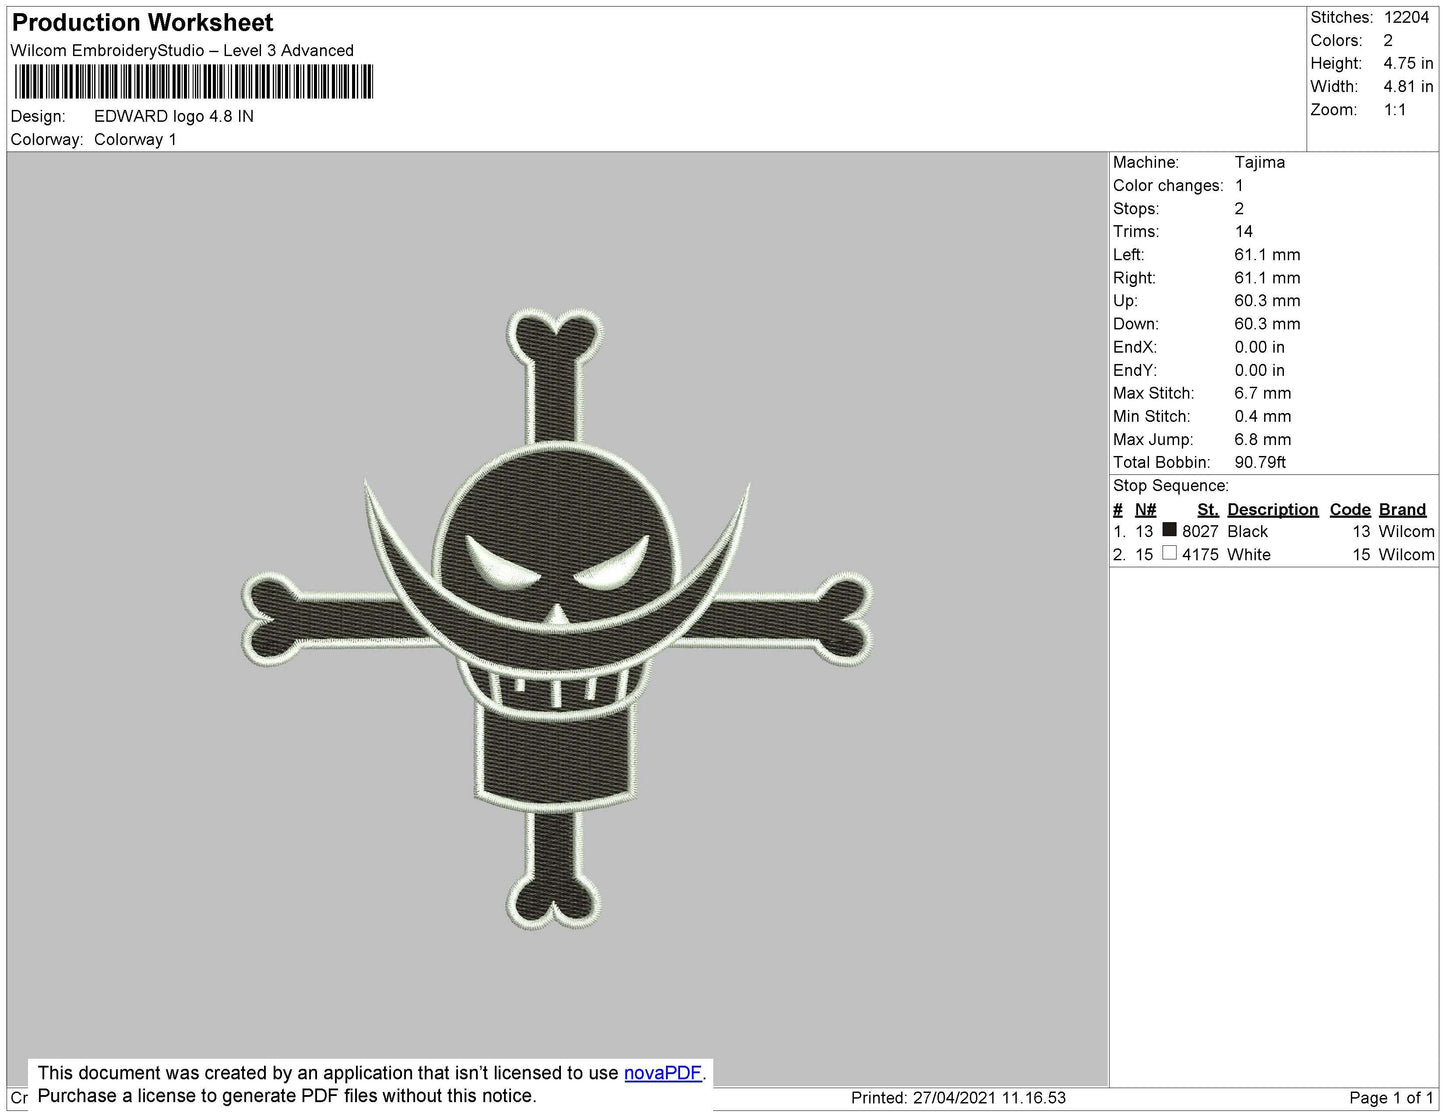Click the Production Worksheet title
The height and width of the screenshot is (1117, 1445).
coord(142,22)
